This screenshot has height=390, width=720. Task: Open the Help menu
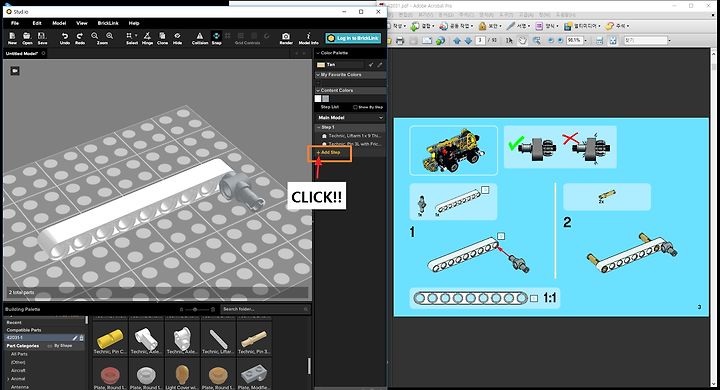pyautogui.click(x=134, y=23)
